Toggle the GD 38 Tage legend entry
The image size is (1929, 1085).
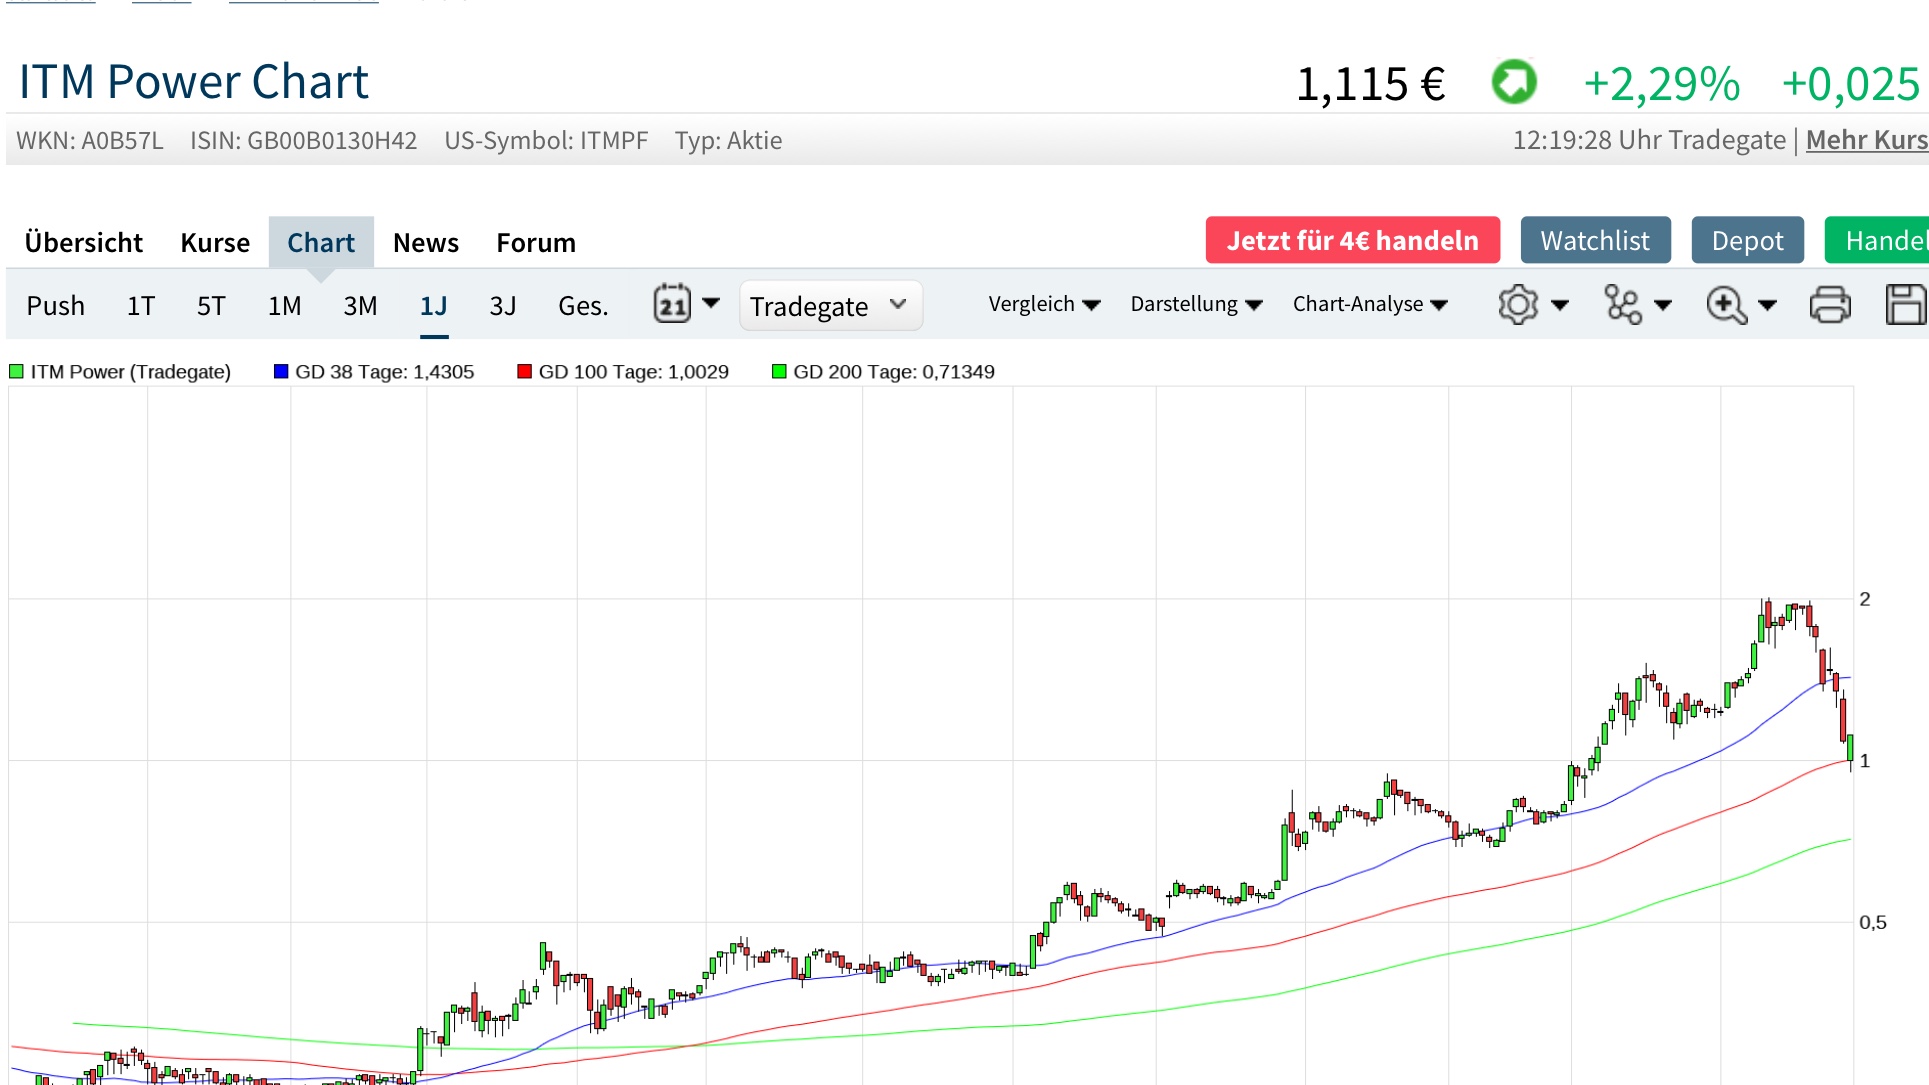tap(374, 372)
